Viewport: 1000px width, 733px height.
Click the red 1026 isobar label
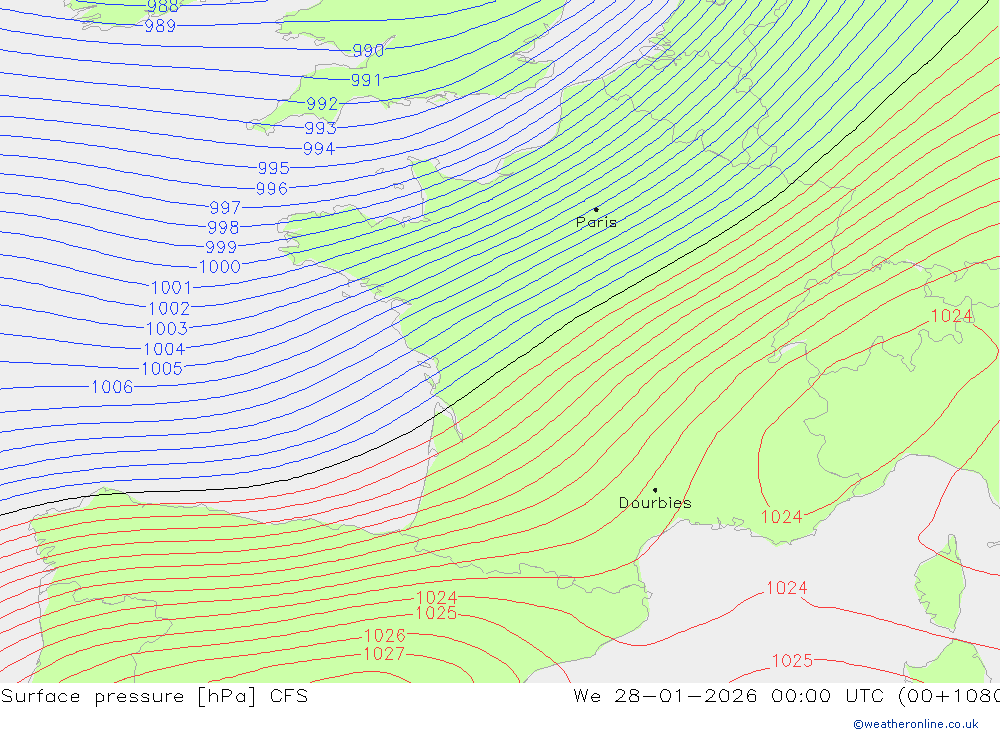pos(385,636)
